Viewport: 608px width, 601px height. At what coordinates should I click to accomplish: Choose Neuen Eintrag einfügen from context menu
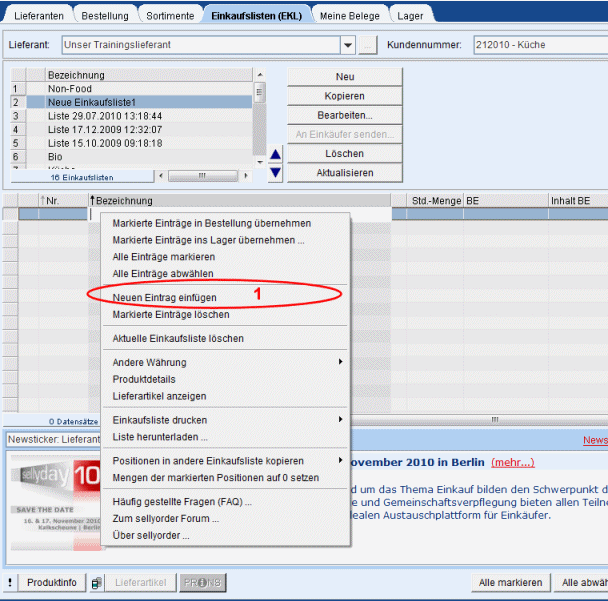164,298
